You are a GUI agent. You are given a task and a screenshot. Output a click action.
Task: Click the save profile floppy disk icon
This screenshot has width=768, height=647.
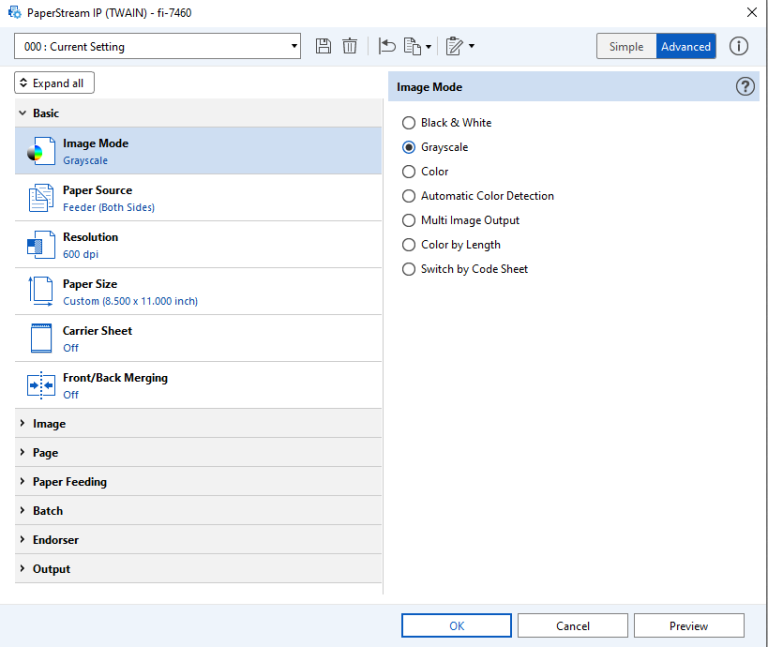[323, 46]
